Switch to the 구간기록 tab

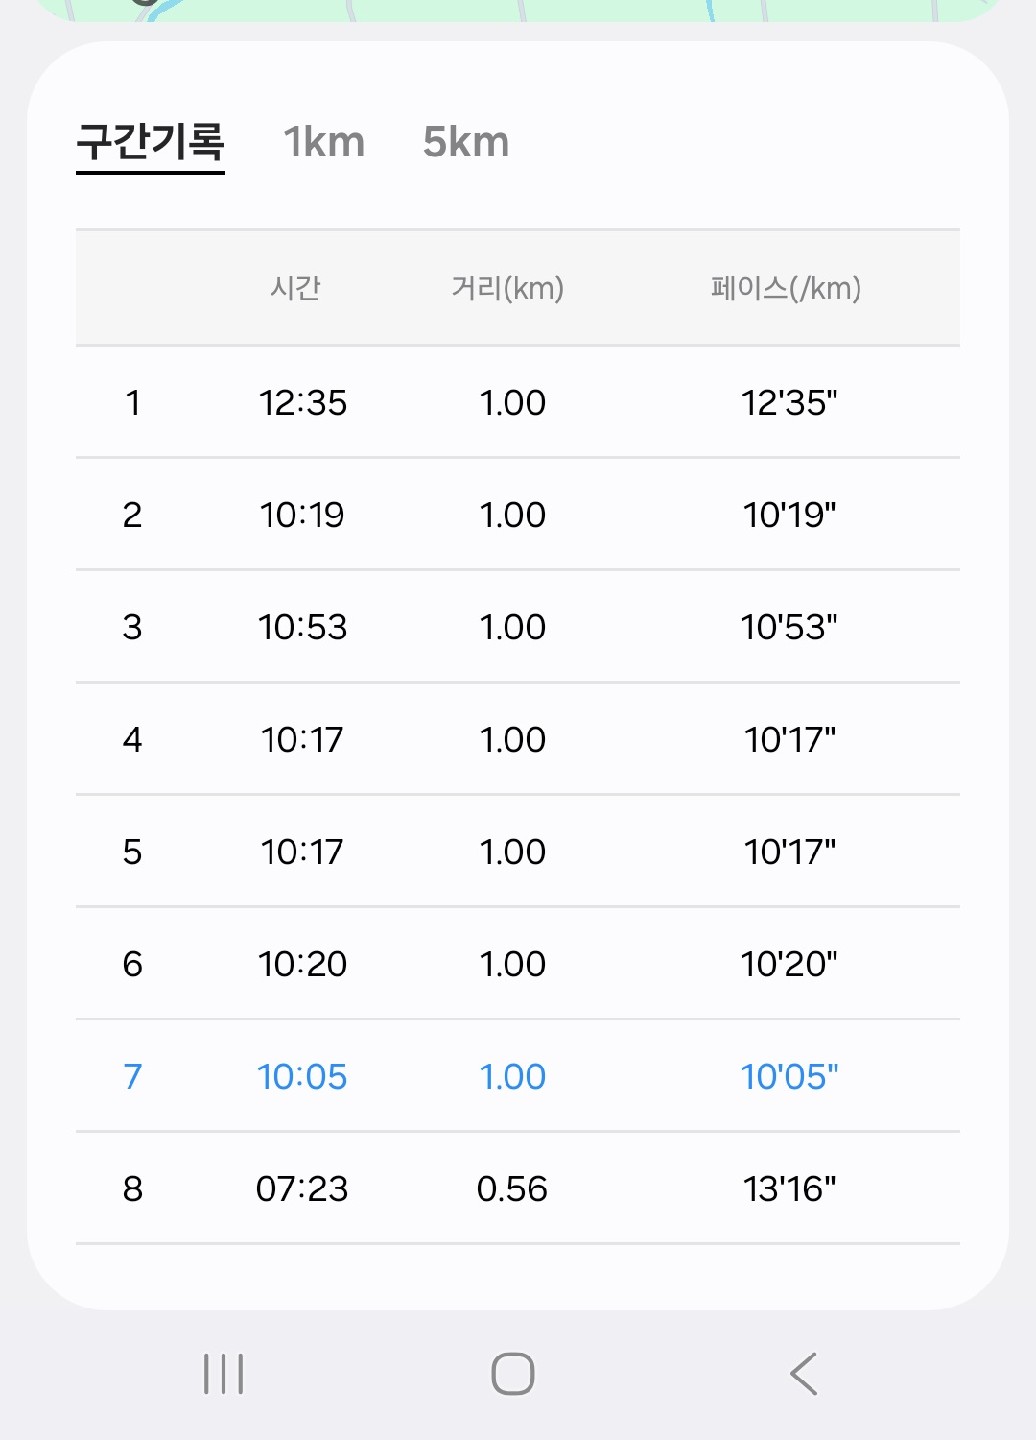click(x=151, y=142)
